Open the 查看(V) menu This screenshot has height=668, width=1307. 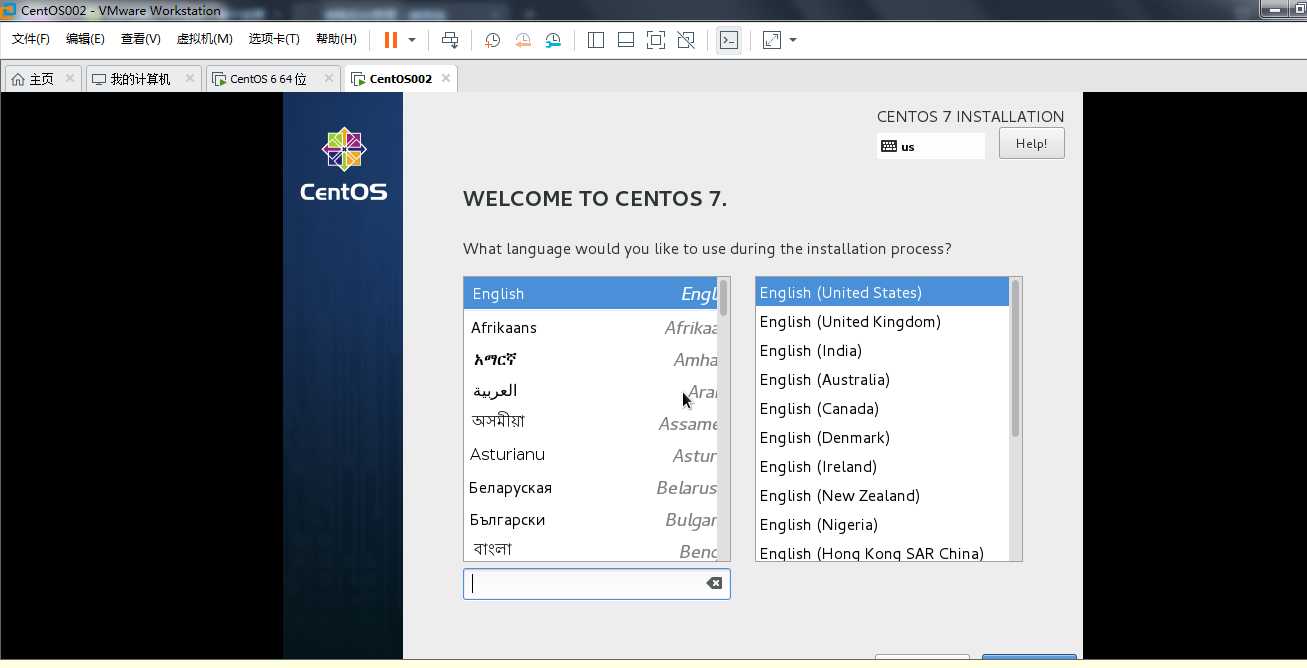click(140, 39)
